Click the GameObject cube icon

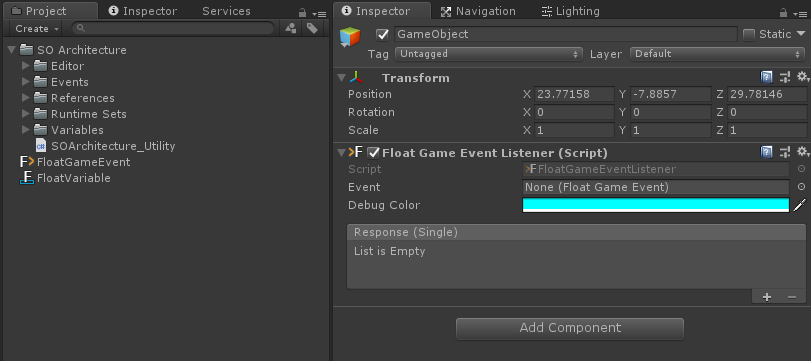(350, 38)
